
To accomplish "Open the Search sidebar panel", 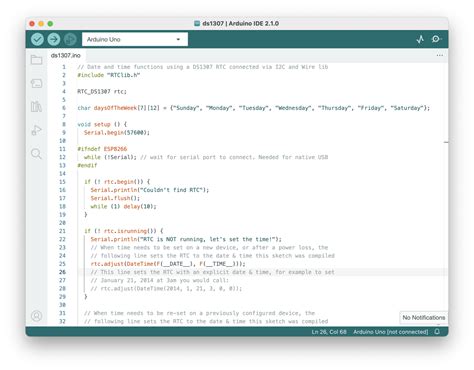I will [36, 154].
